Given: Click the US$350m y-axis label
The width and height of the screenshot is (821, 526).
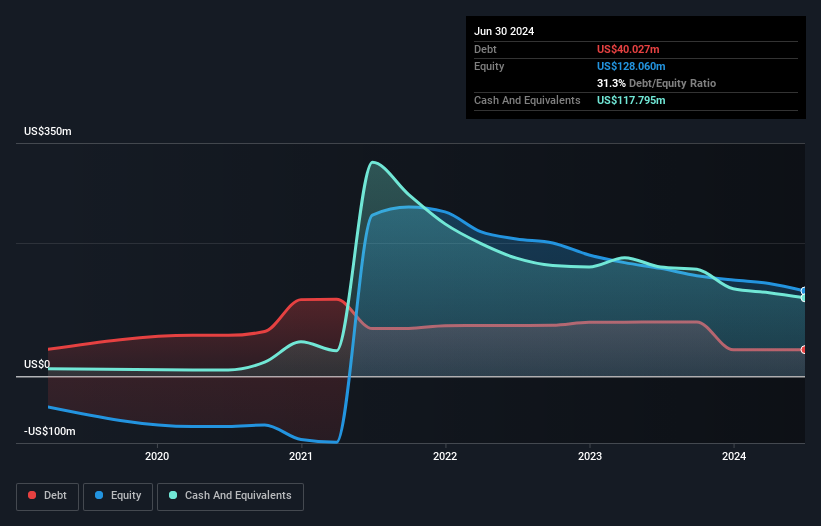Looking at the screenshot, I should 48,131.
